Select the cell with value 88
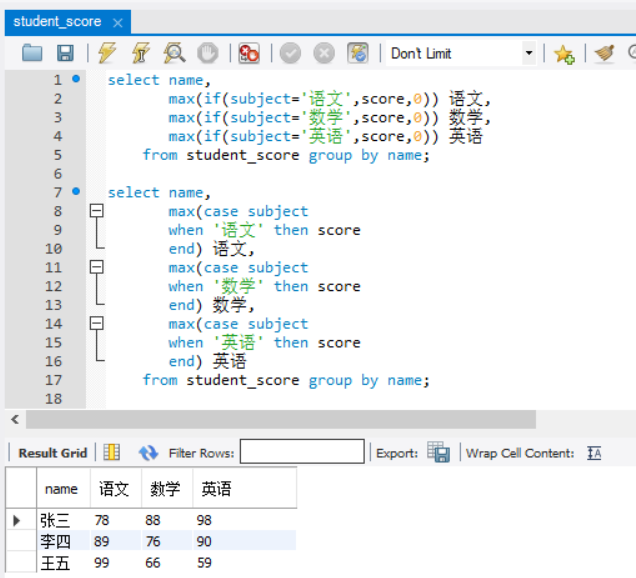This screenshot has height=578, width=636. click(167, 520)
